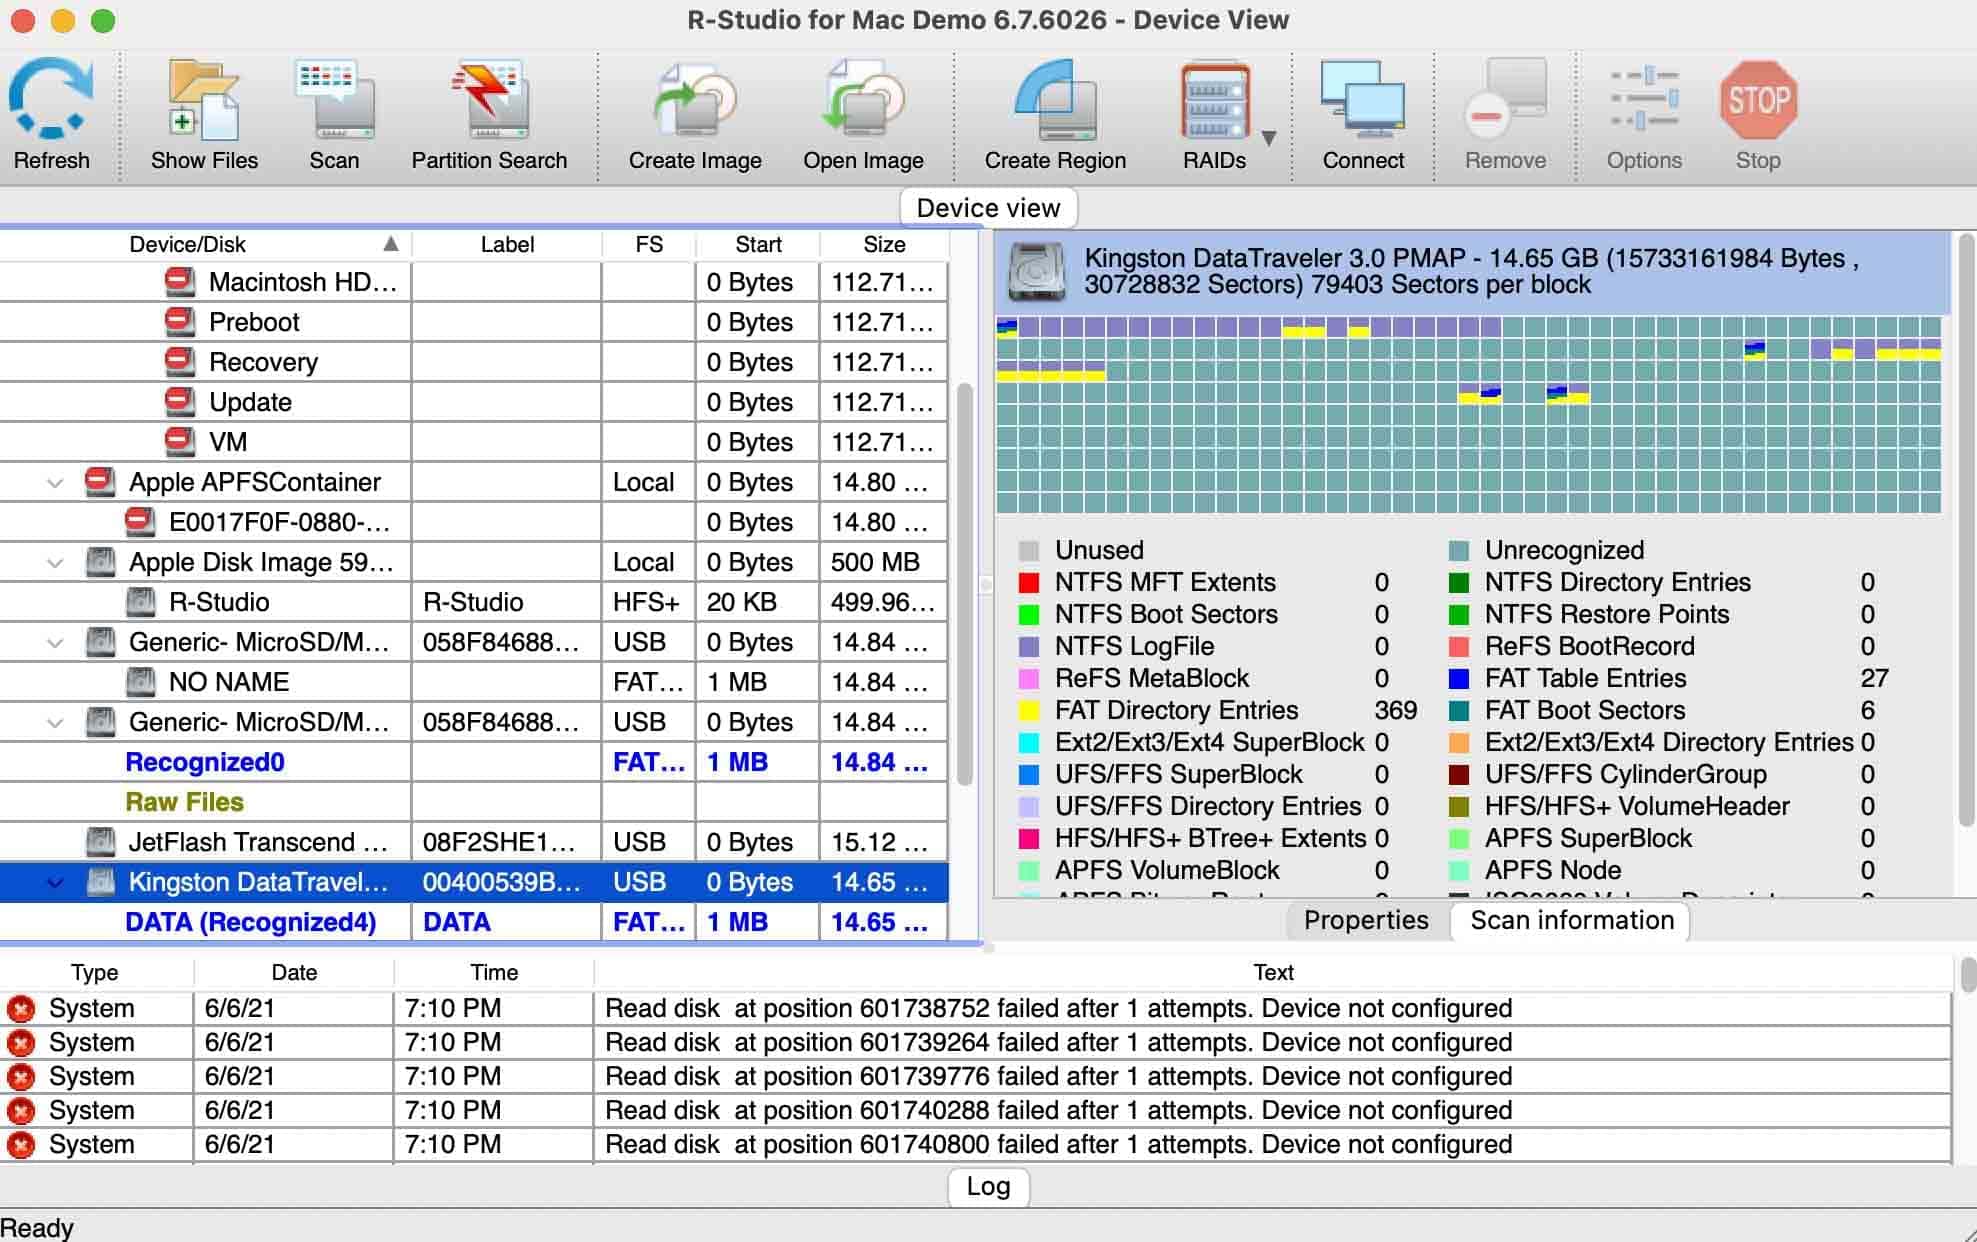Switch to the Properties tab
This screenshot has height=1242, width=1977.
[1365, 920]
